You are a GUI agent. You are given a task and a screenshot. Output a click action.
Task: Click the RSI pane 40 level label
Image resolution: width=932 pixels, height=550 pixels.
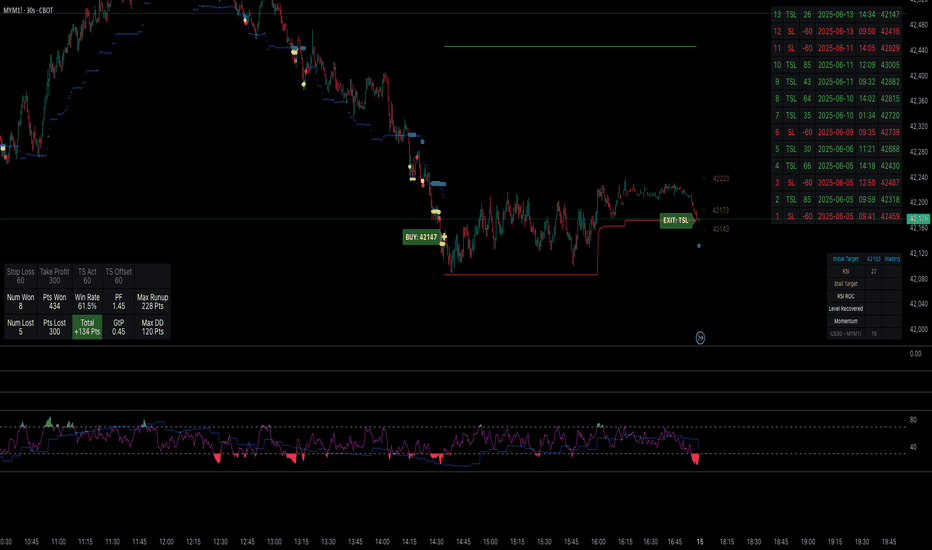[x=913, y=447]
